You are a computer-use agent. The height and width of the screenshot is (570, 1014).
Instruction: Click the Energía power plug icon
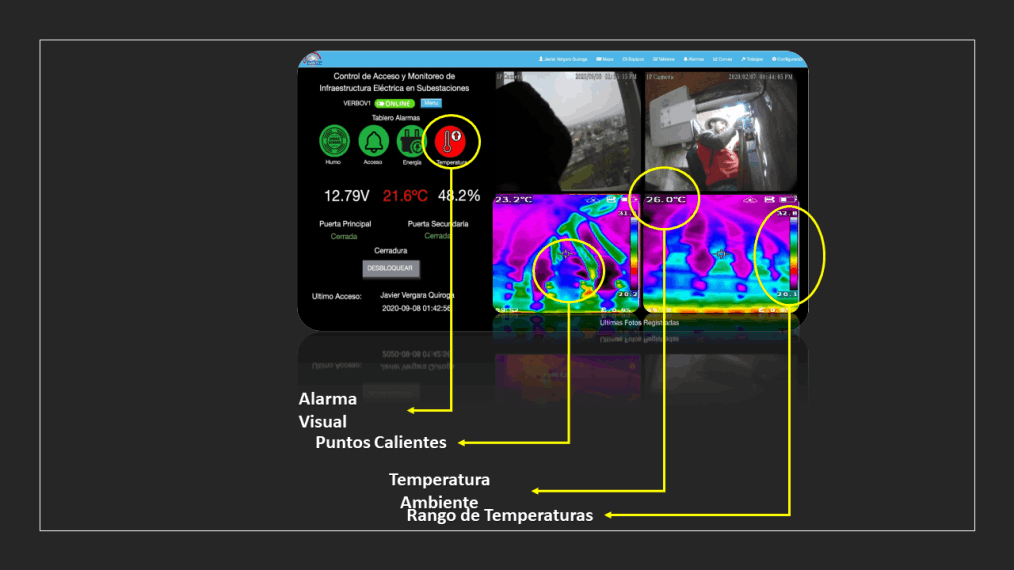click(x=412, y=139)
